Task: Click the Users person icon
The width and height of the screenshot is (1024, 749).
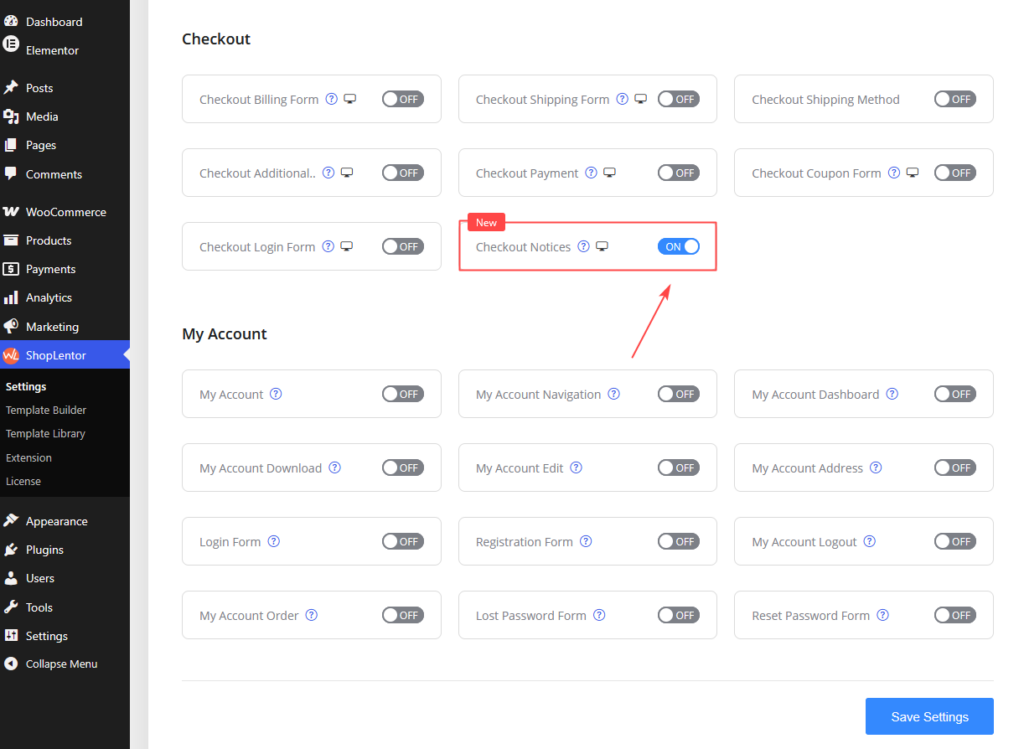Action: coord(11,578)
